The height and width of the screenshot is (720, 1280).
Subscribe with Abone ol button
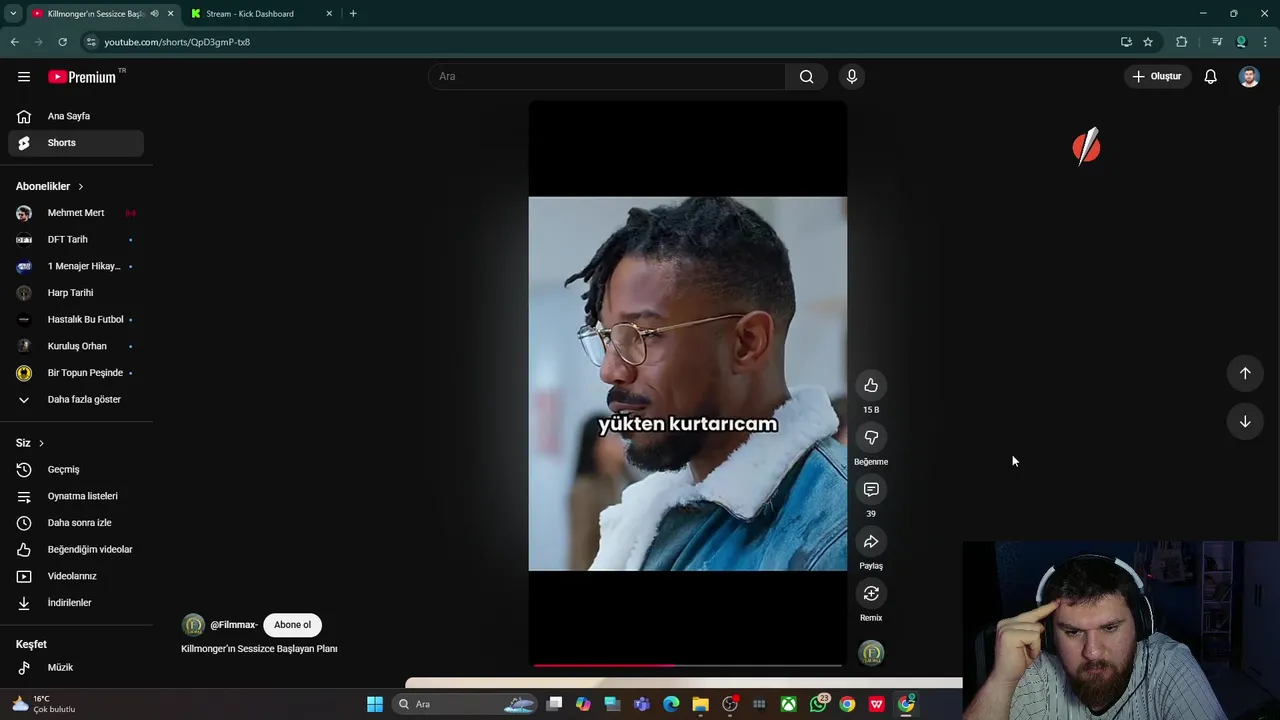(x=292, y=625)
